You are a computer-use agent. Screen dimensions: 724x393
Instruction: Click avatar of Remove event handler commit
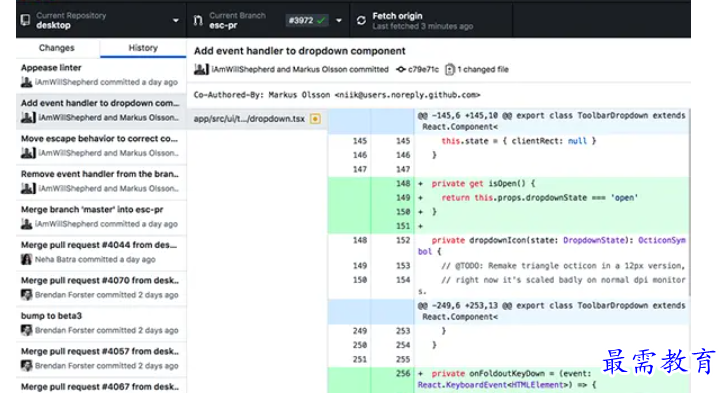[x=28, y=188]
